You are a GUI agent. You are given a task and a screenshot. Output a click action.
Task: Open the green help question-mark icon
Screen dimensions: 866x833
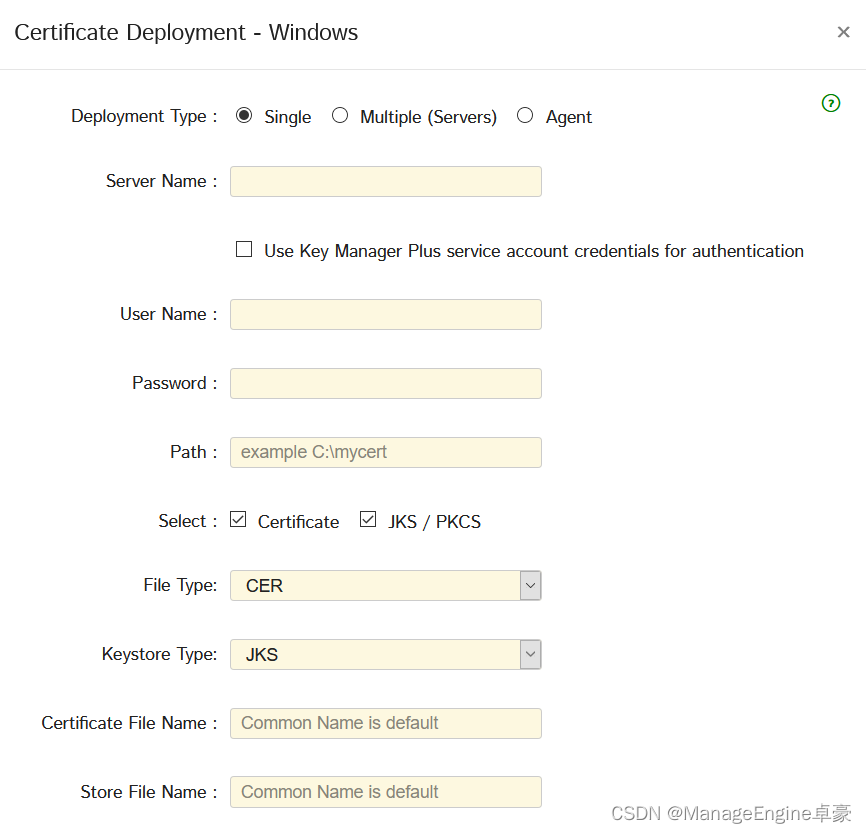[x=830, y=103]
